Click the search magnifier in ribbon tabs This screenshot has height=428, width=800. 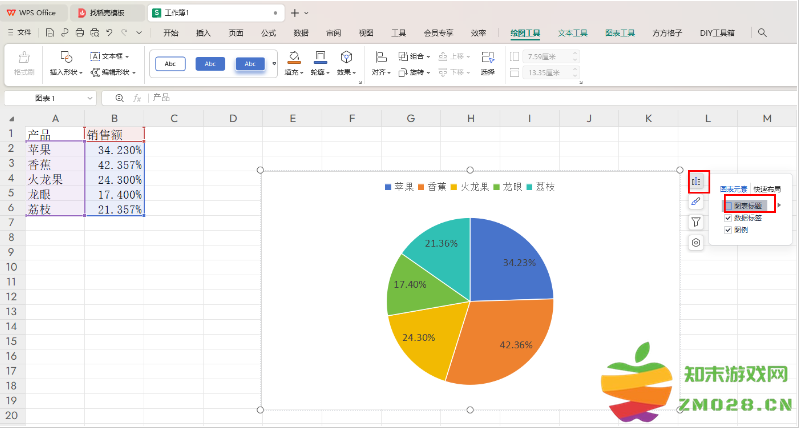point(762,32)
